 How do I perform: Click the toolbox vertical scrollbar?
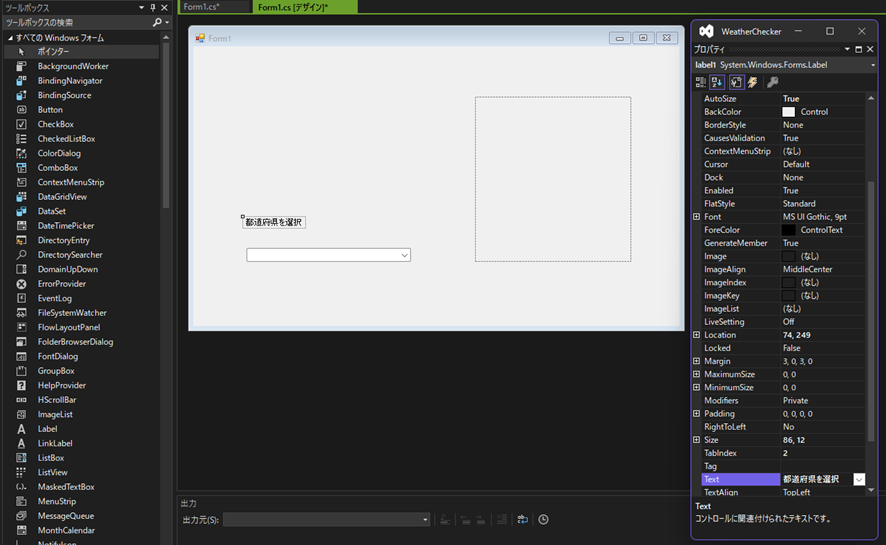[x=166, y=124]
